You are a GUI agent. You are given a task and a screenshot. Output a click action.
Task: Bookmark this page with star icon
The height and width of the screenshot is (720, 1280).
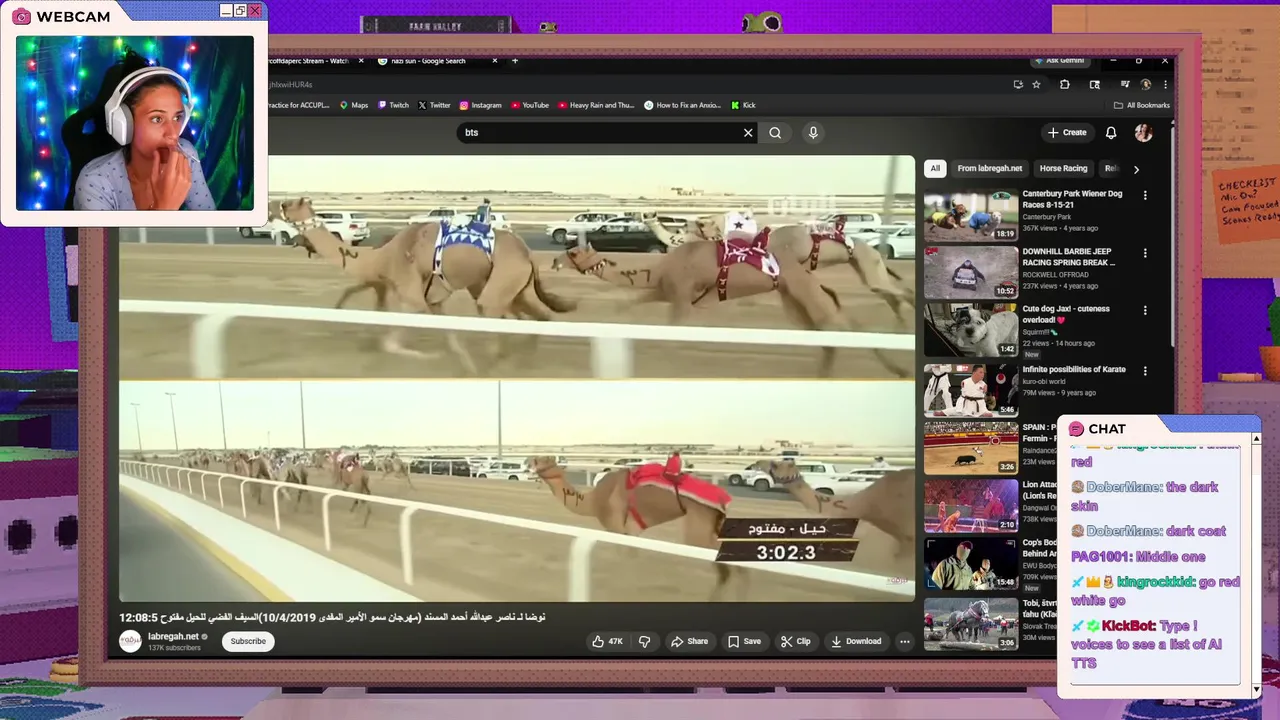pyautogui.click(x=1037, y=85)
